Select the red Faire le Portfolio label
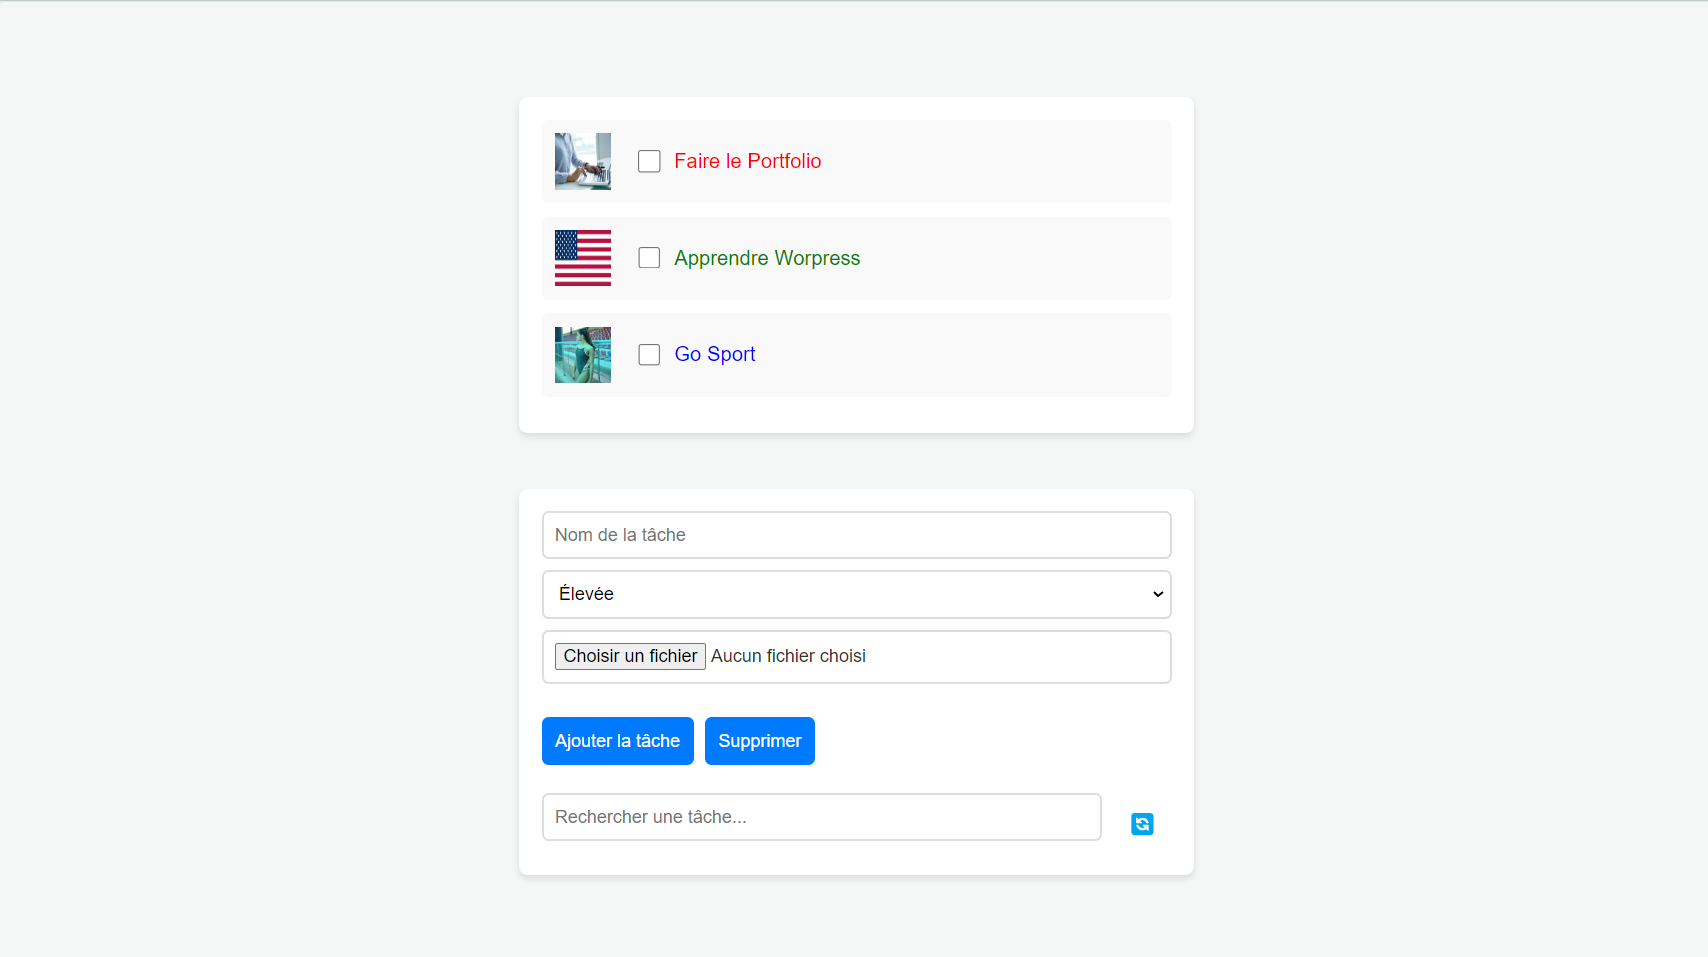 747,161
